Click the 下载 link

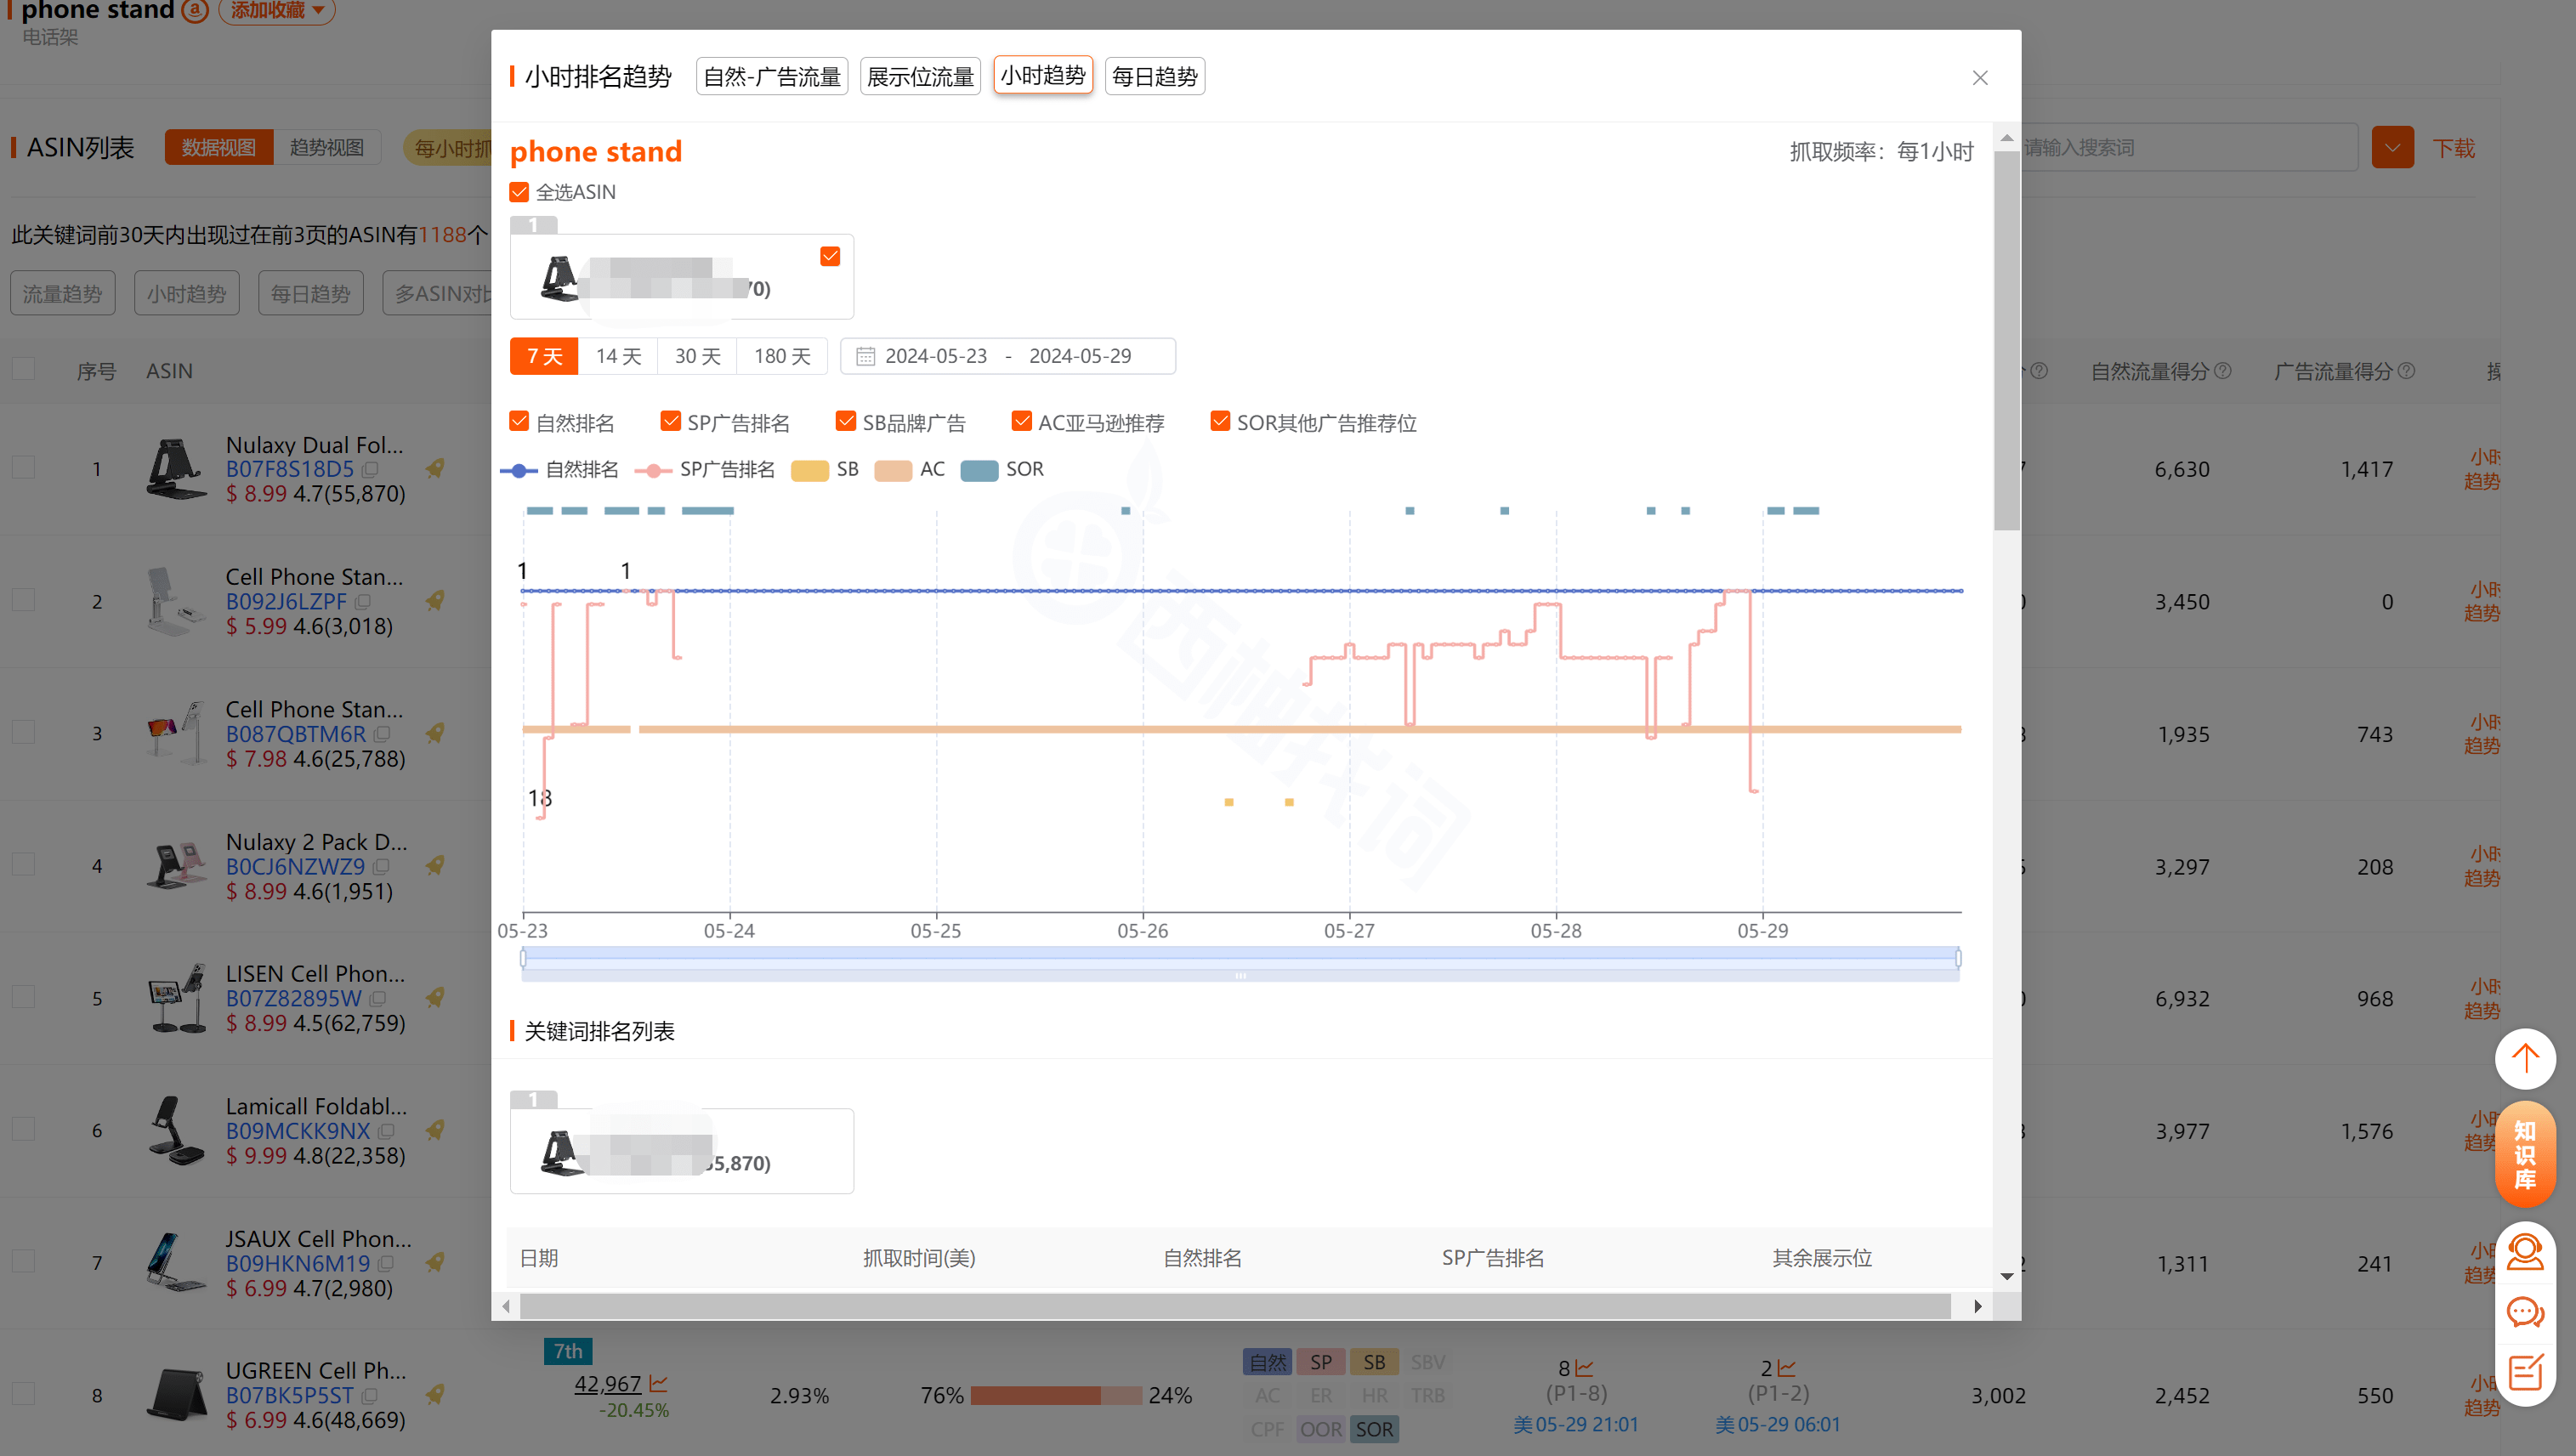pyautogui.click(x=2453, y=149)
